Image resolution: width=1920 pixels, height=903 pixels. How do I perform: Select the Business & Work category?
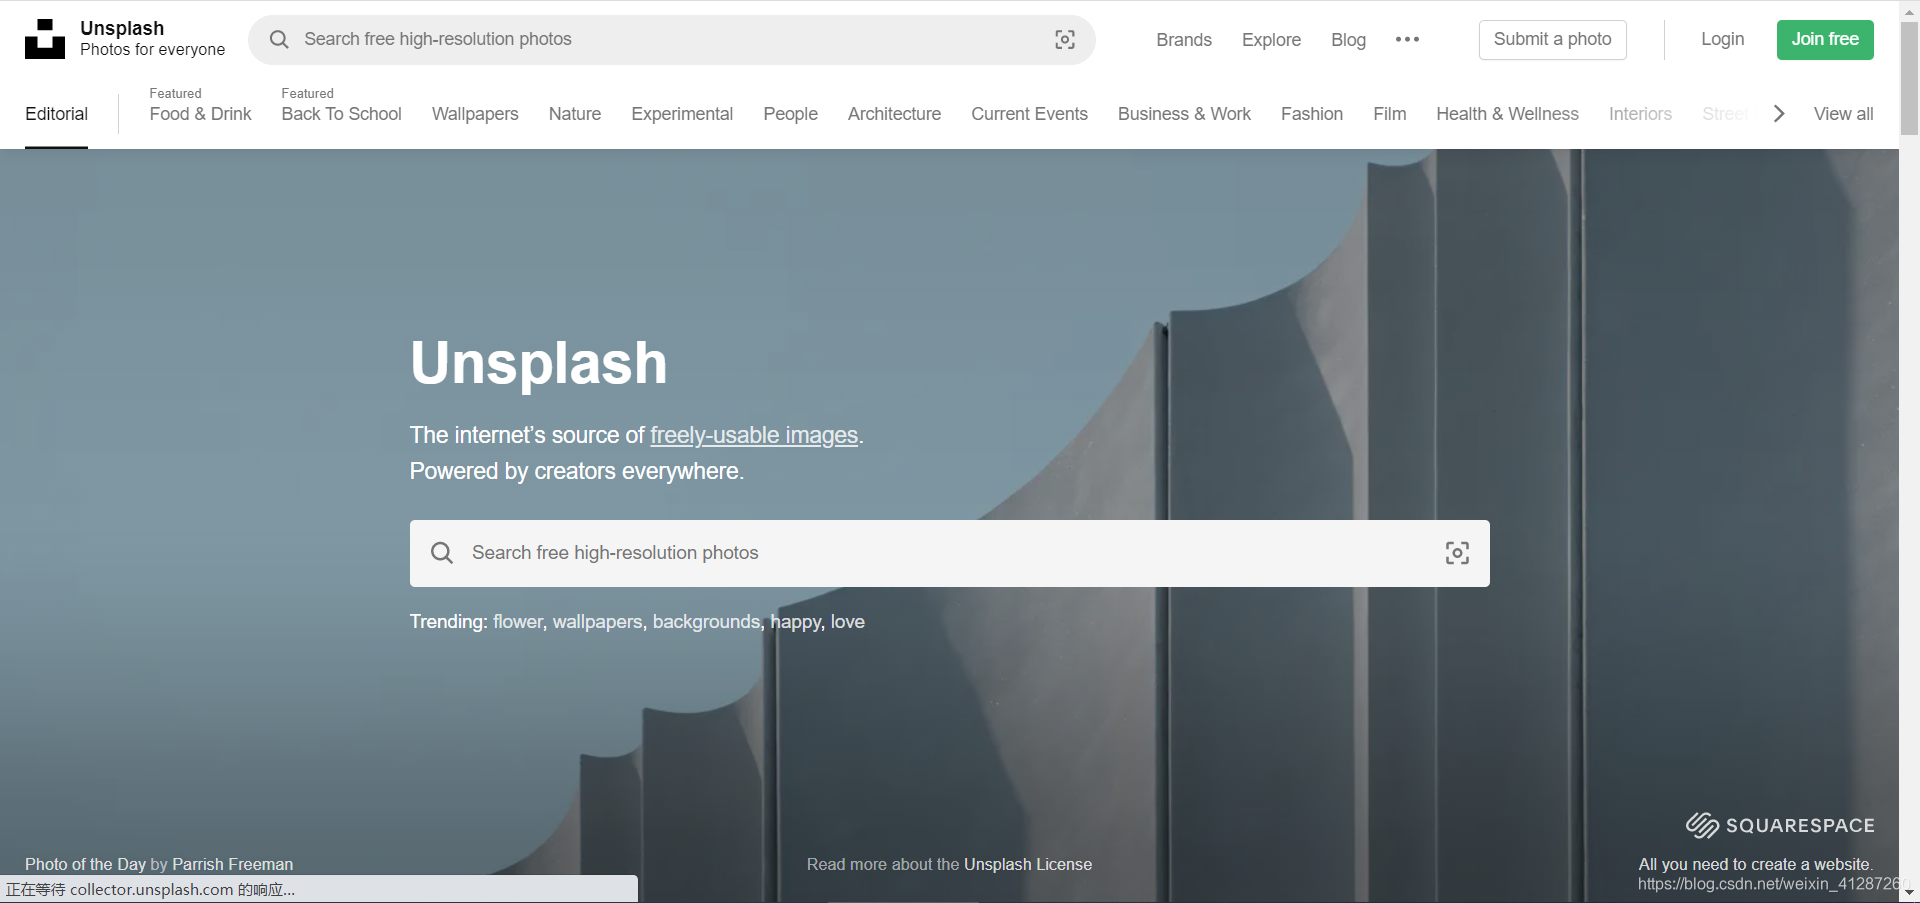coord(1184,114)
